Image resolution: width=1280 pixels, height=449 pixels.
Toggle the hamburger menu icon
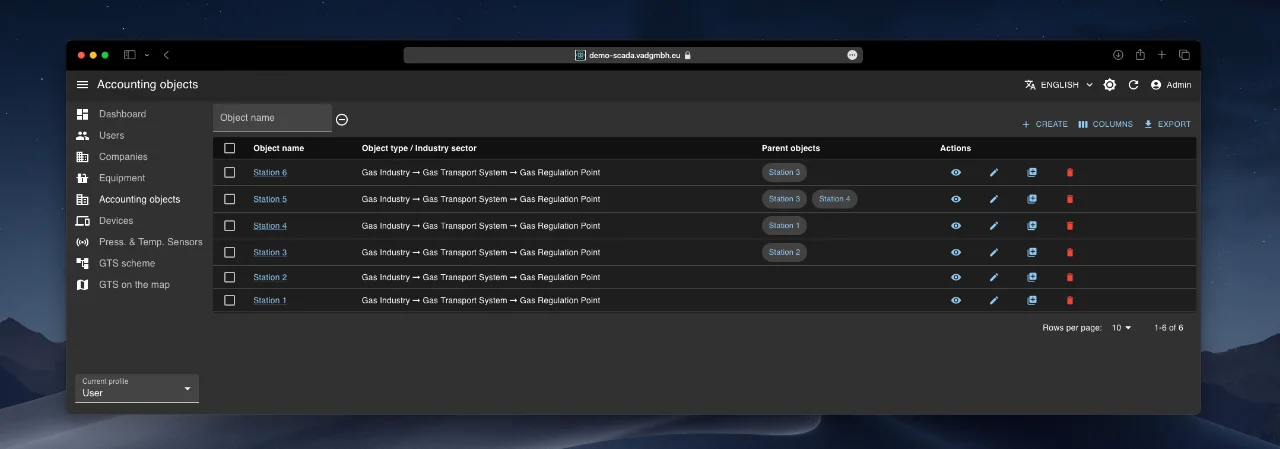point(82,85)
